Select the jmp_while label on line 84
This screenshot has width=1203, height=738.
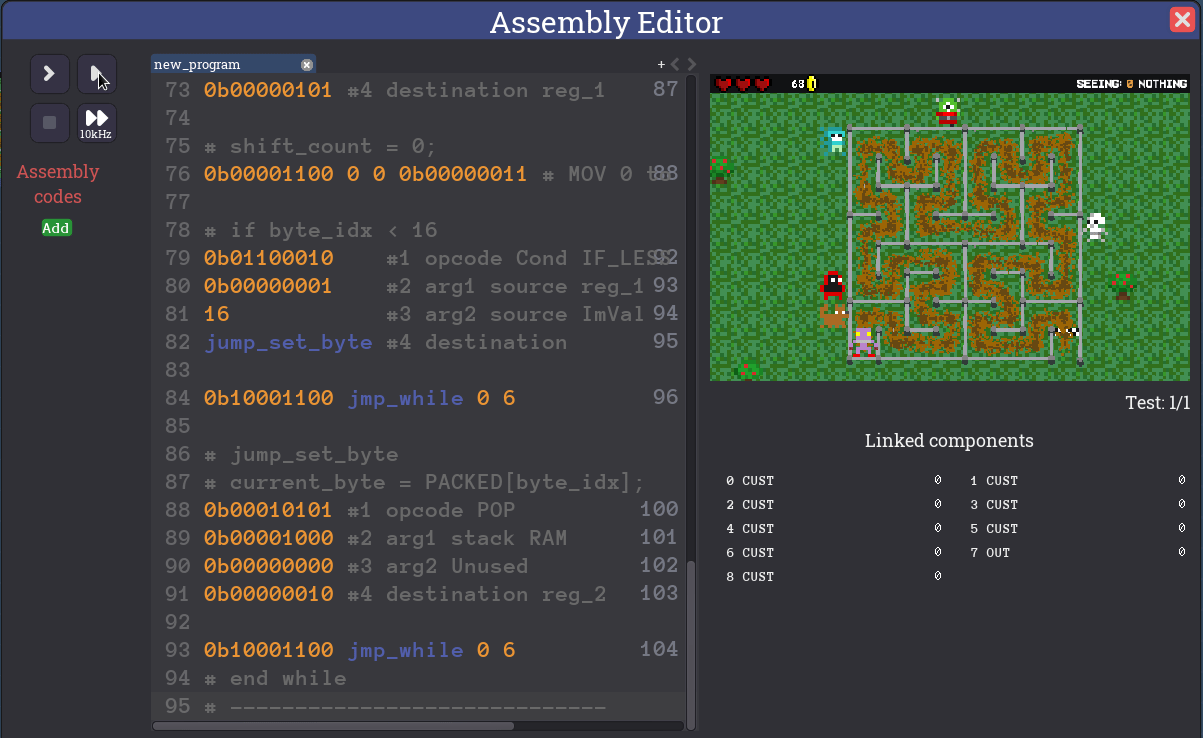[405, 397]
